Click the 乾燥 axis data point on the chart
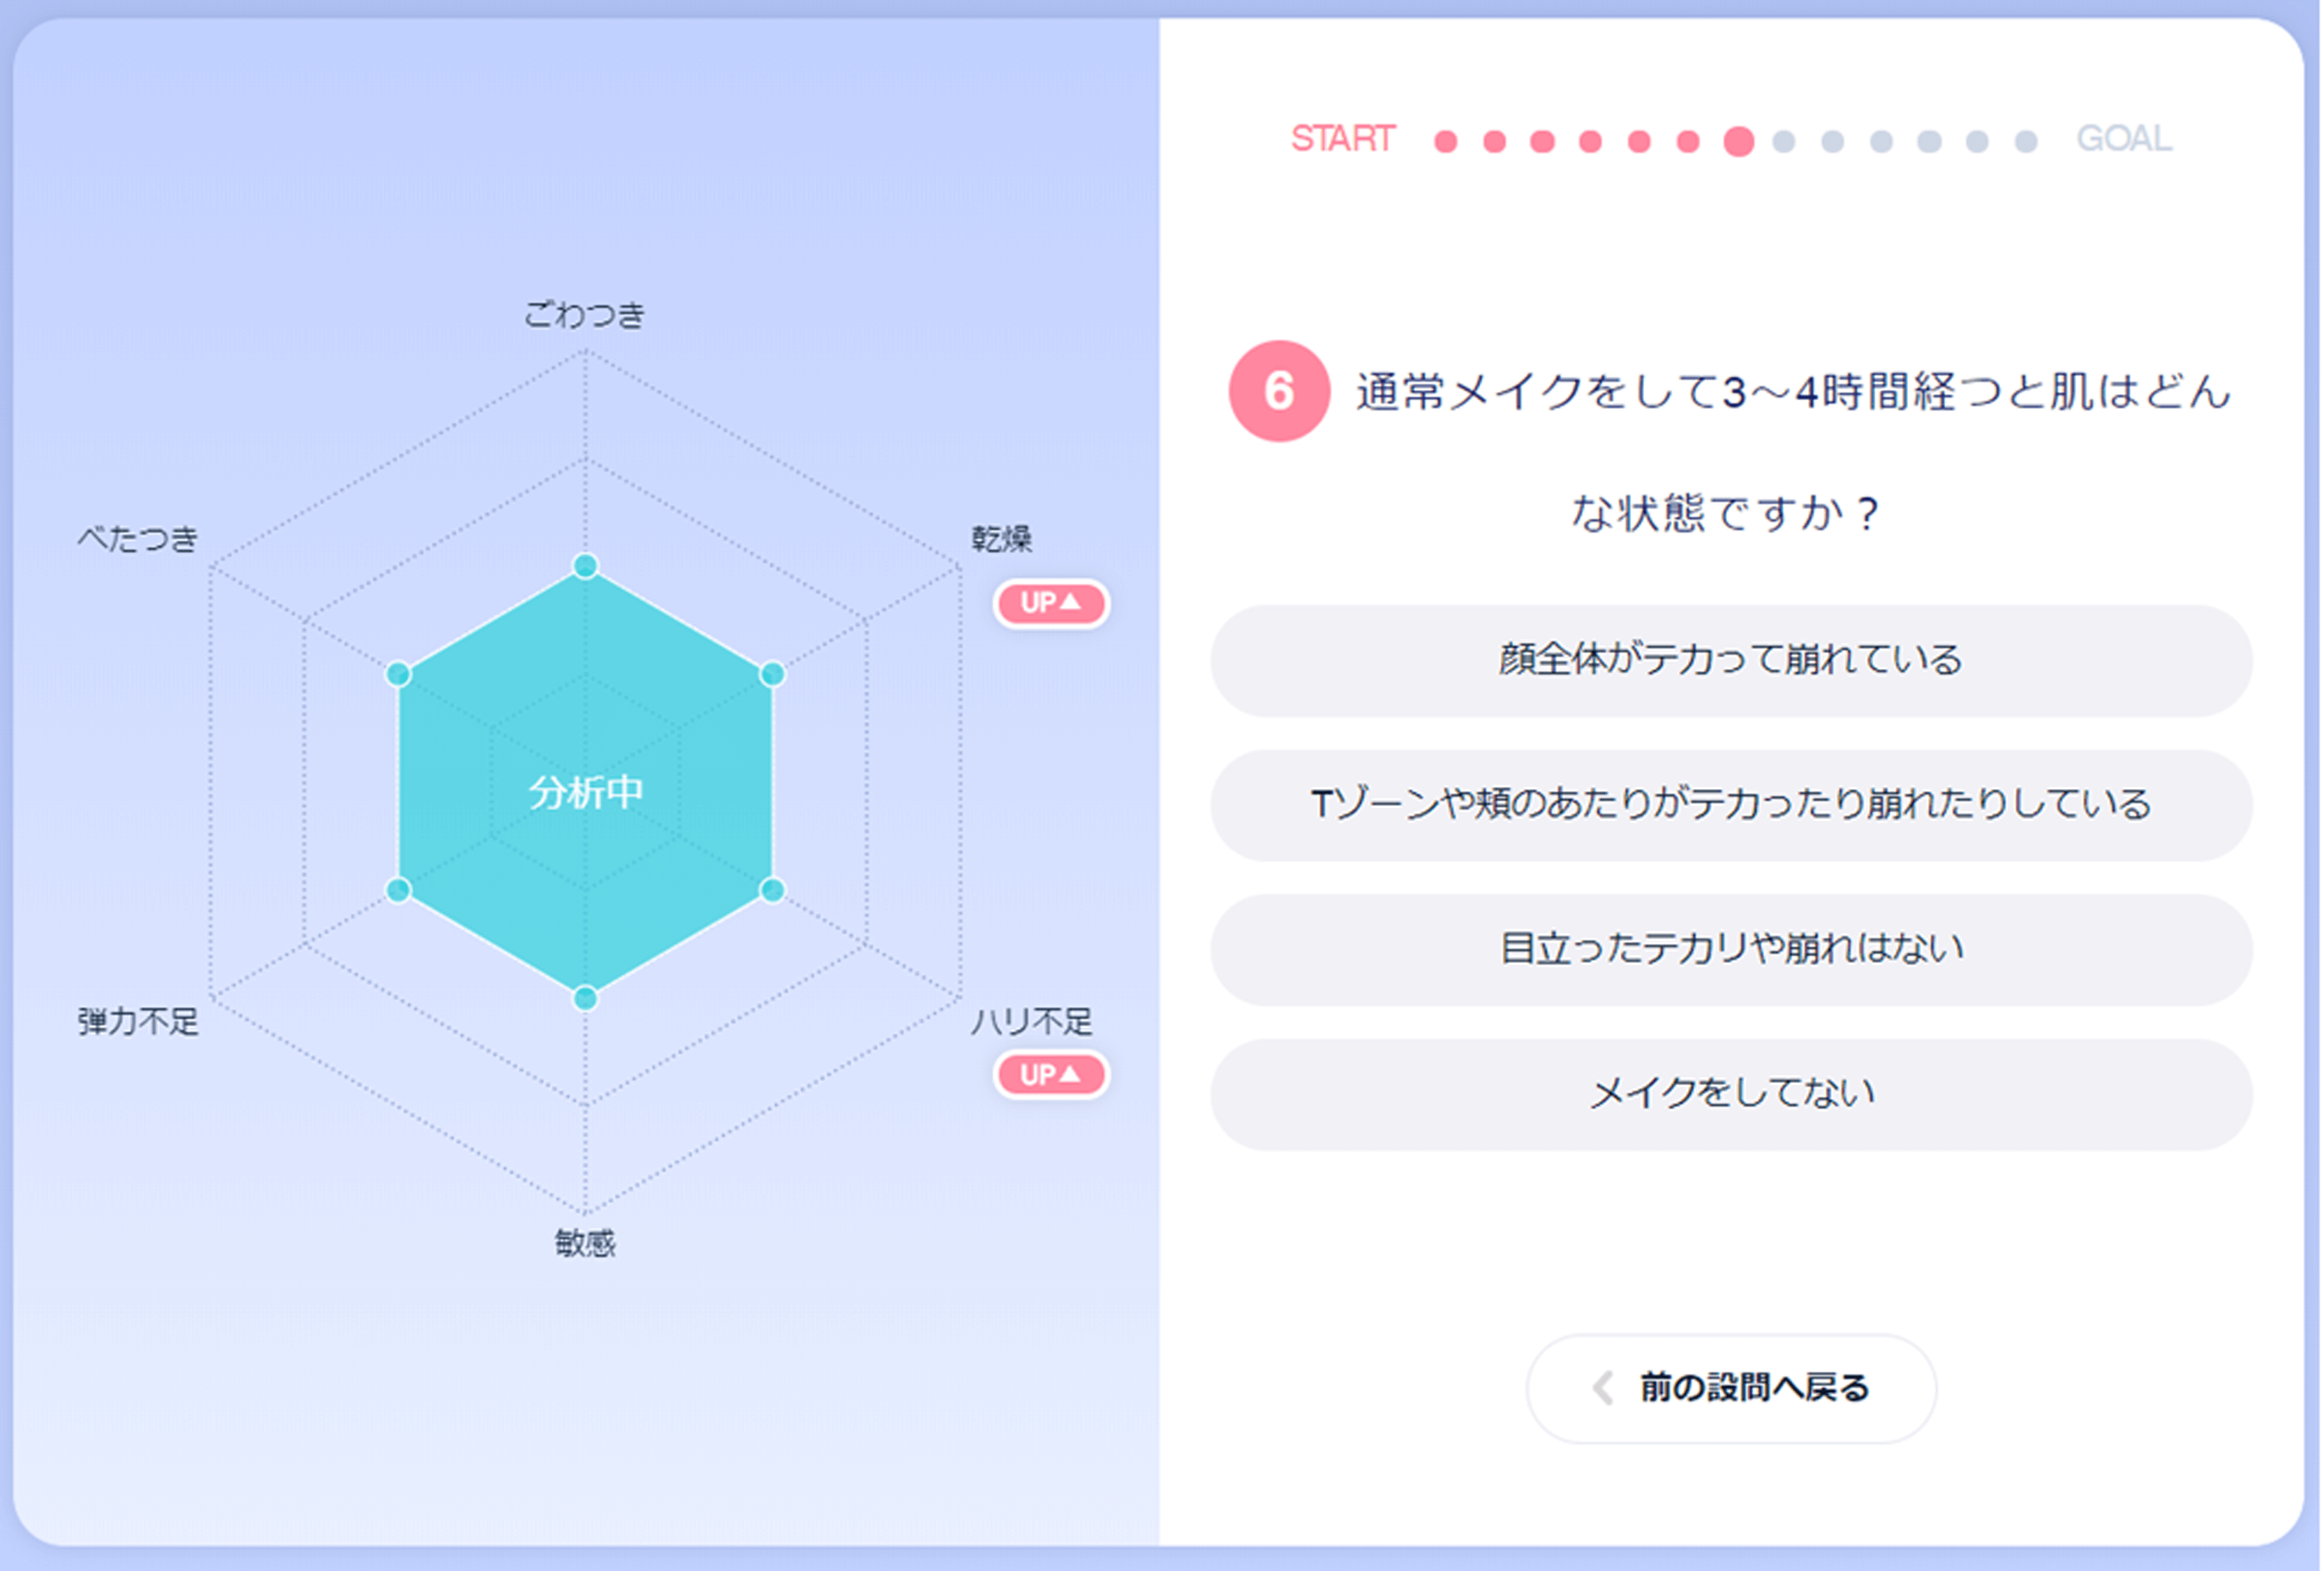 [772, 674]
